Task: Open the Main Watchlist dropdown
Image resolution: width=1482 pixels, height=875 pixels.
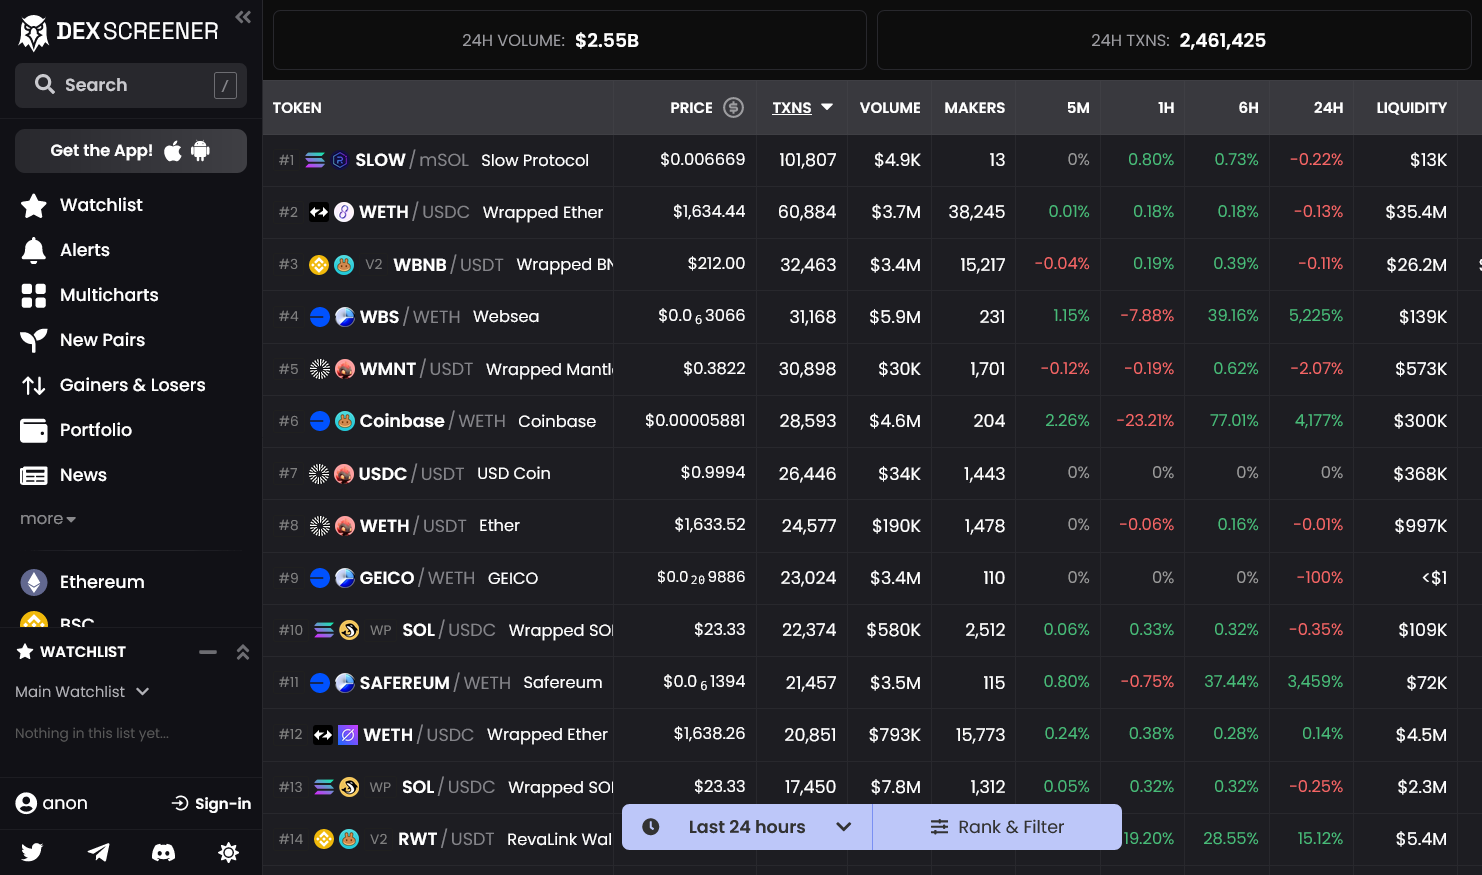Action: 82,692
